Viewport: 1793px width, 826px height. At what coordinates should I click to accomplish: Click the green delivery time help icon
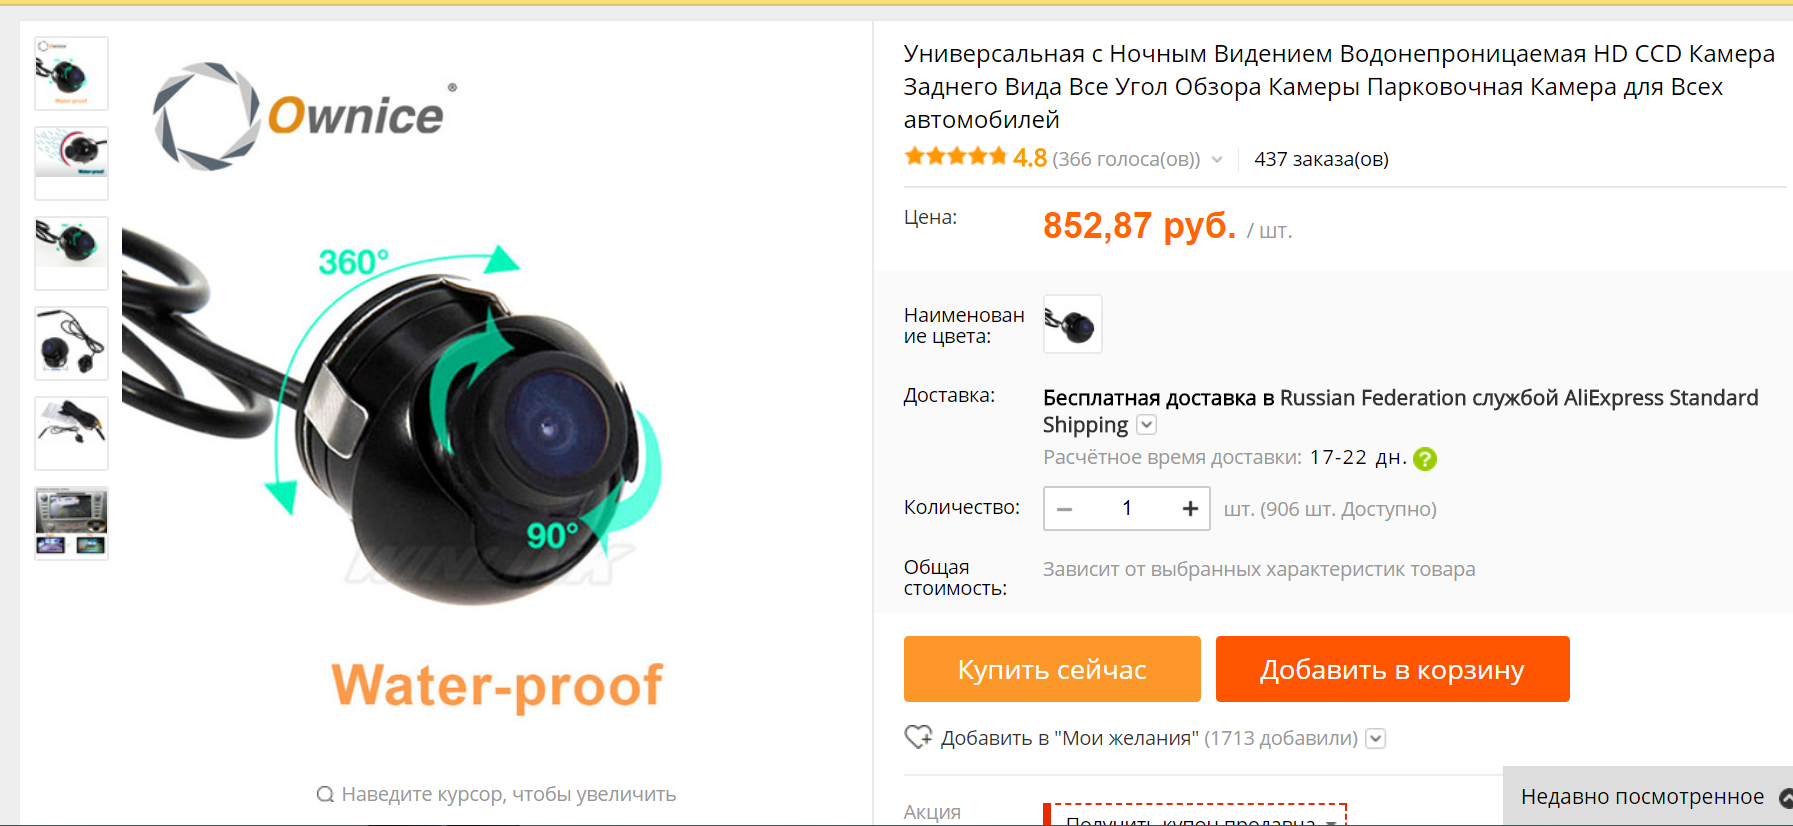coord(1425,459)
